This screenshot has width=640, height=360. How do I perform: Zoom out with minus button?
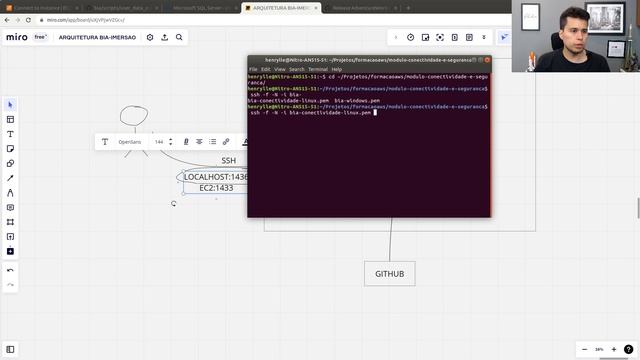pos(584,349)
